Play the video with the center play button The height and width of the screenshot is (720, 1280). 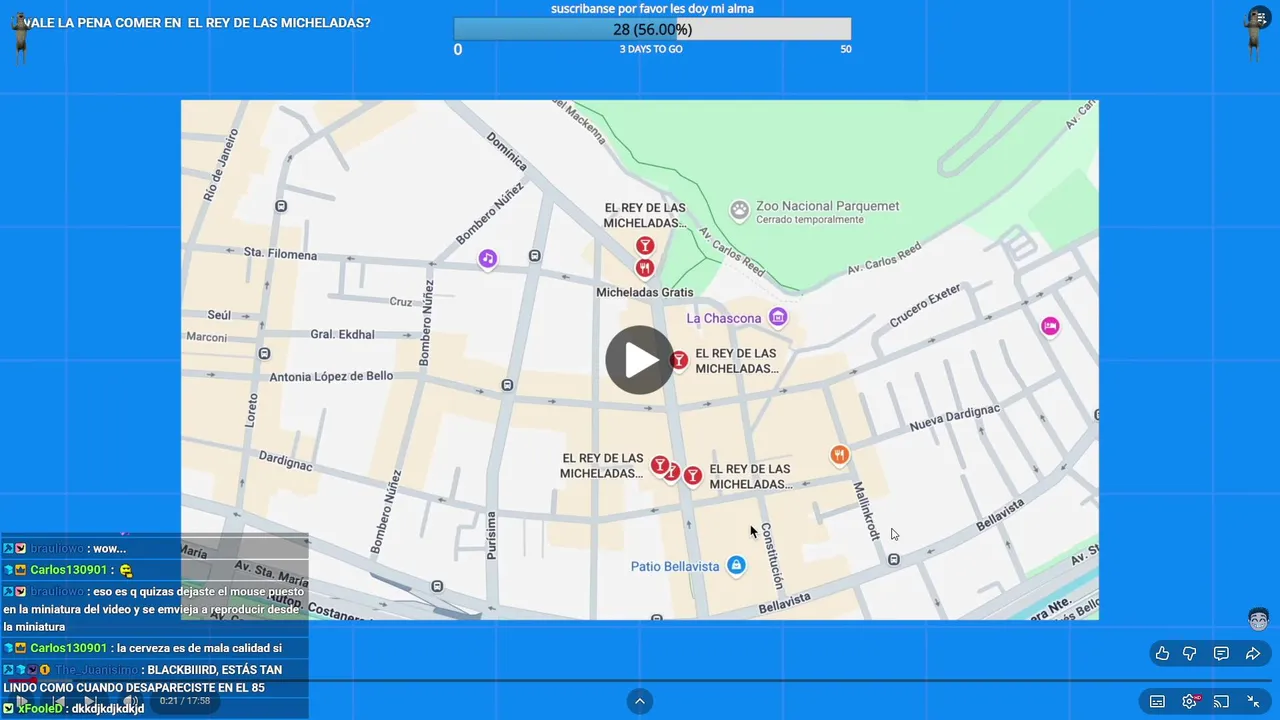click(x=640, y=360)
